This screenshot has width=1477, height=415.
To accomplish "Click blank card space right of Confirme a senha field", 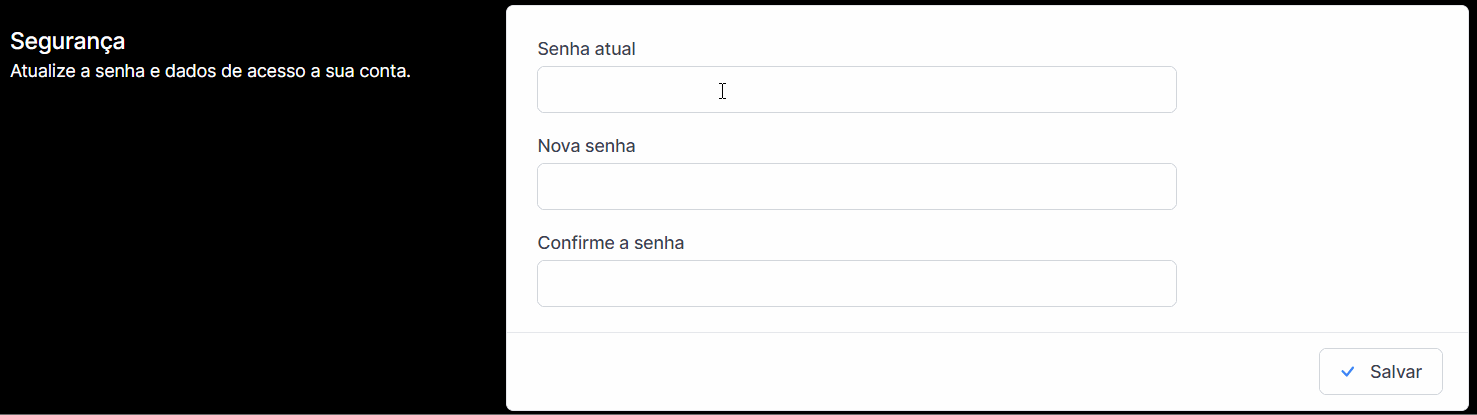I will pyautogui.click(x=1310, y=284).
